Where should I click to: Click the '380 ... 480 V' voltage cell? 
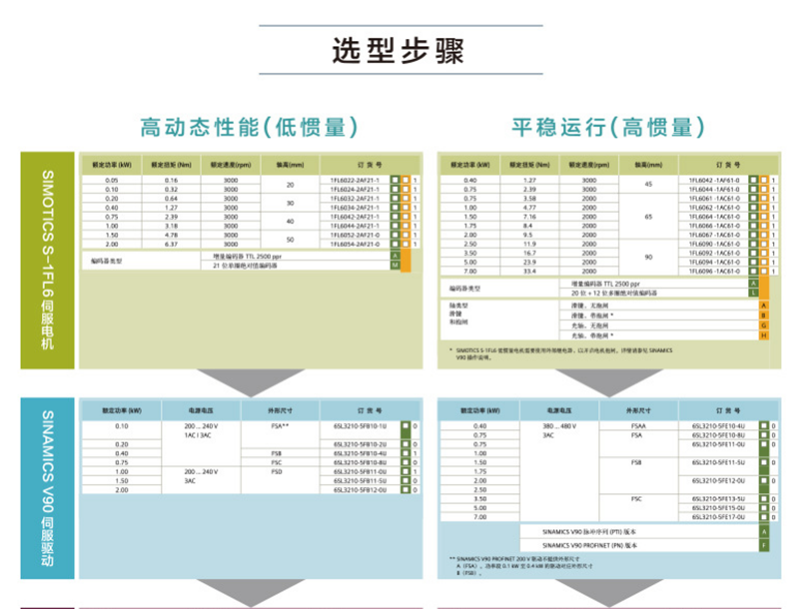[x=559, y=426]
